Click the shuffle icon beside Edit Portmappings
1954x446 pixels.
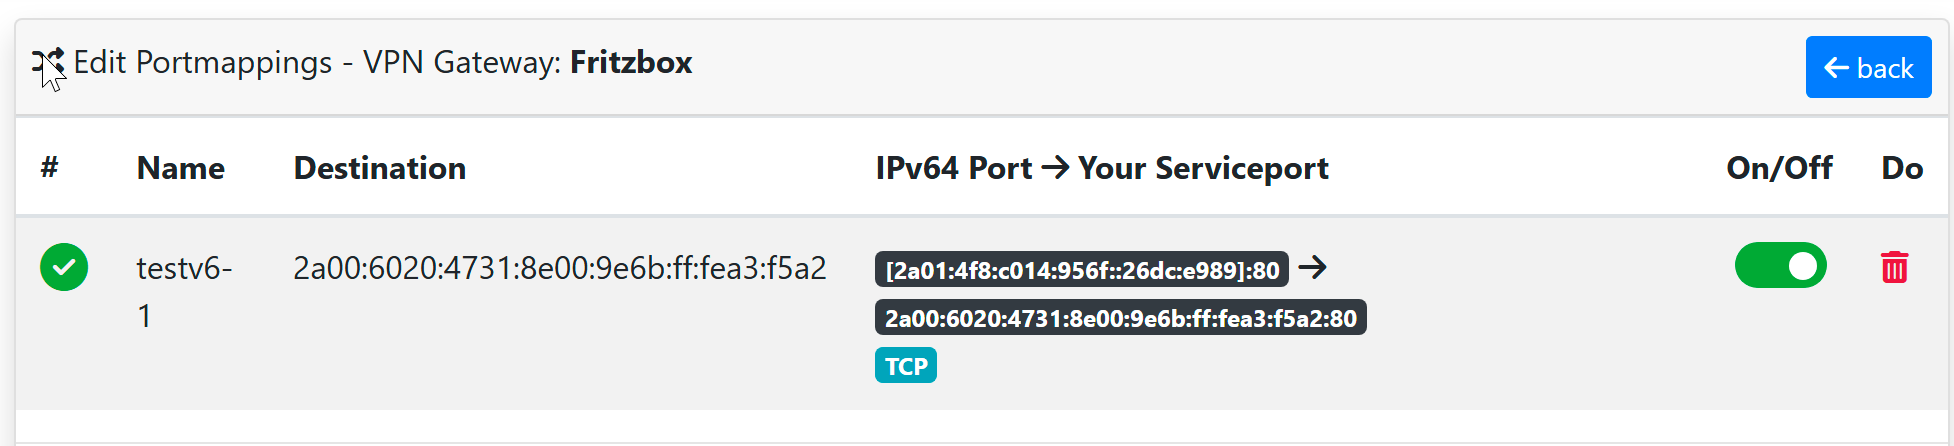point(48,63)
